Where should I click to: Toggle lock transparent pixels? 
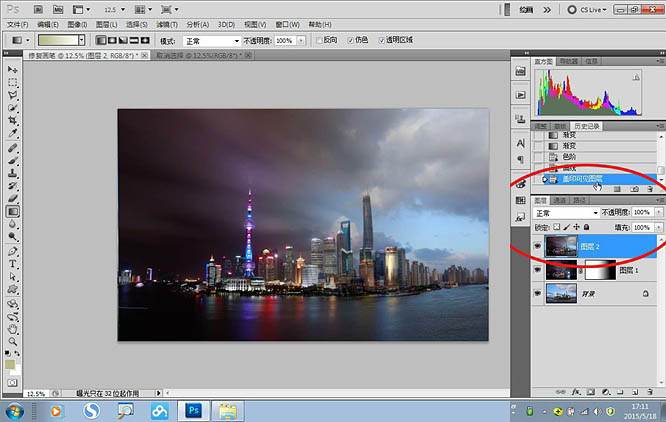pos(557,227)
